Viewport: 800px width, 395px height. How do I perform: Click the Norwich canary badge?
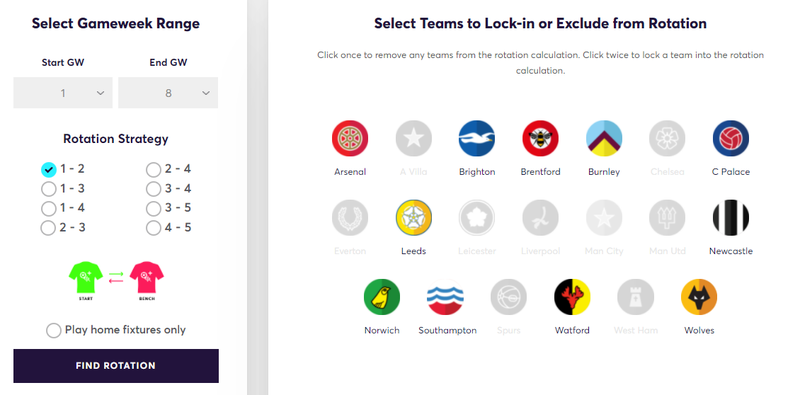pyautogui.click(x=382, y=297)
